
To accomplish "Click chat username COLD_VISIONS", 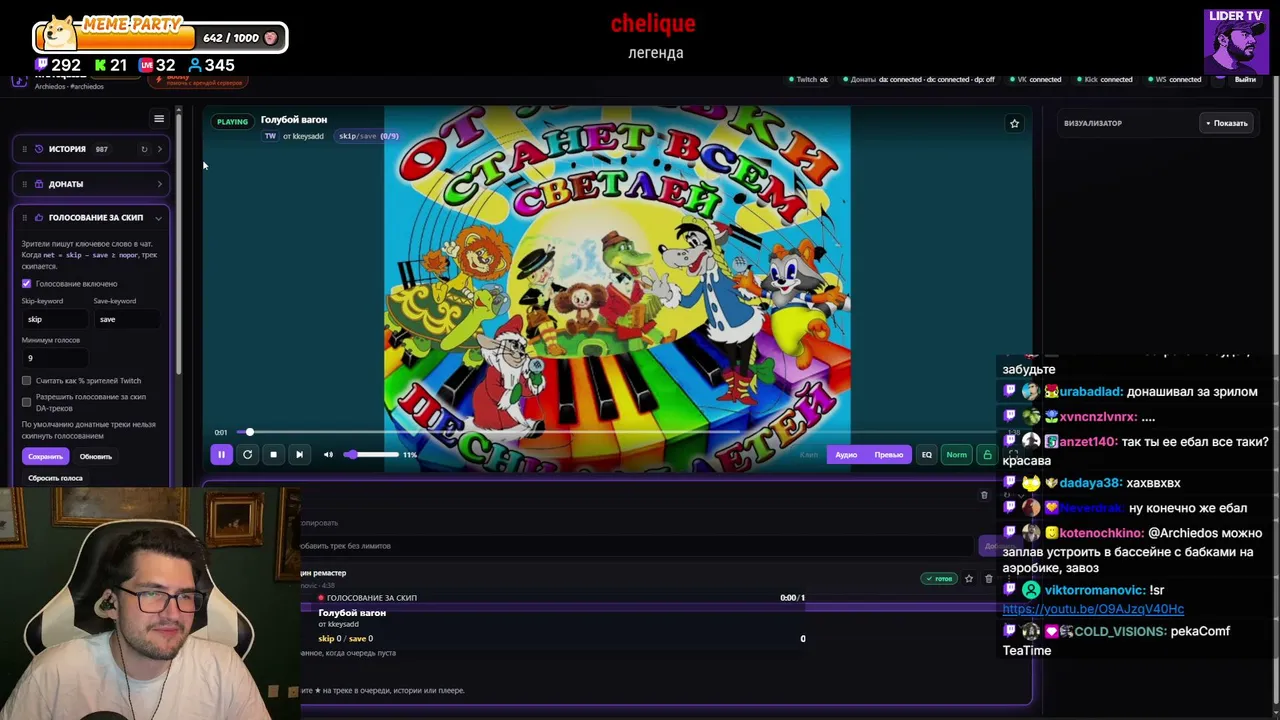I will (1120, 631).
